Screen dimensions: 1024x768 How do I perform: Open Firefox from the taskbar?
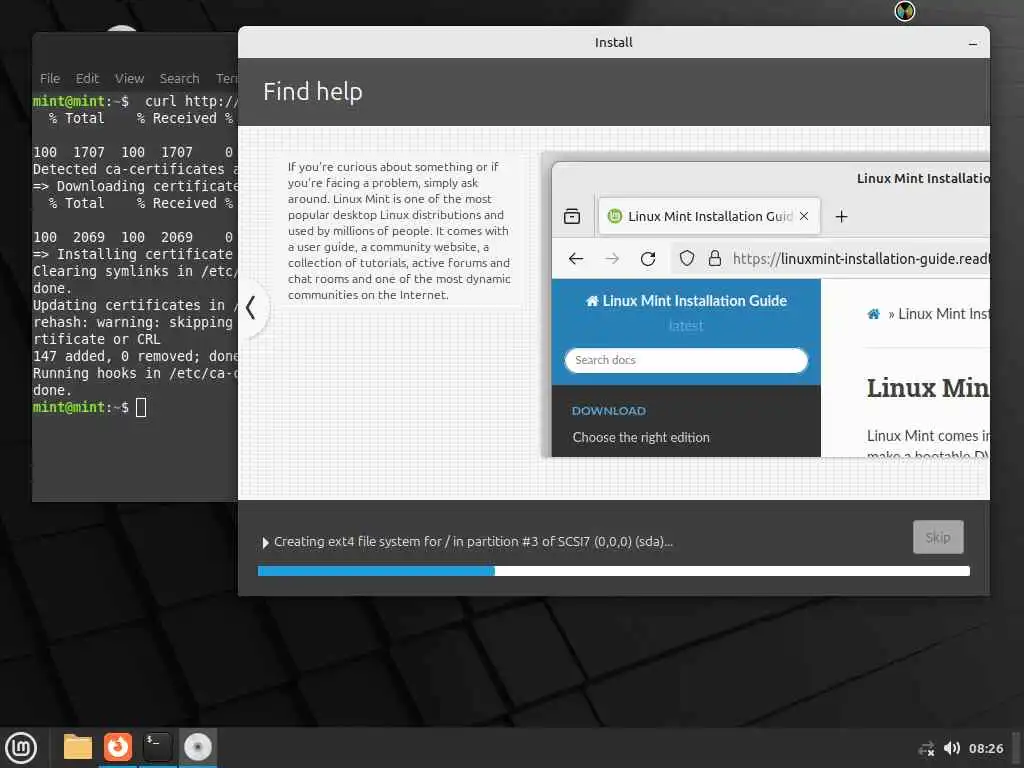click(x=118, y=747)
